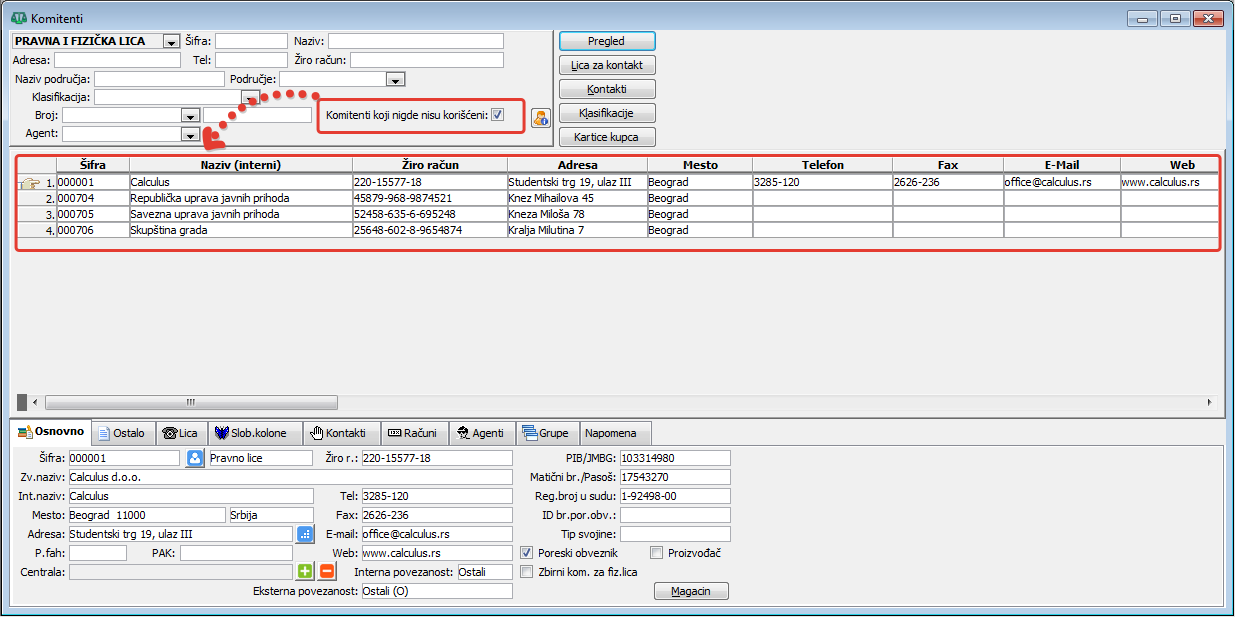Click the Matični br./Pasoš field

coord(675,477)
